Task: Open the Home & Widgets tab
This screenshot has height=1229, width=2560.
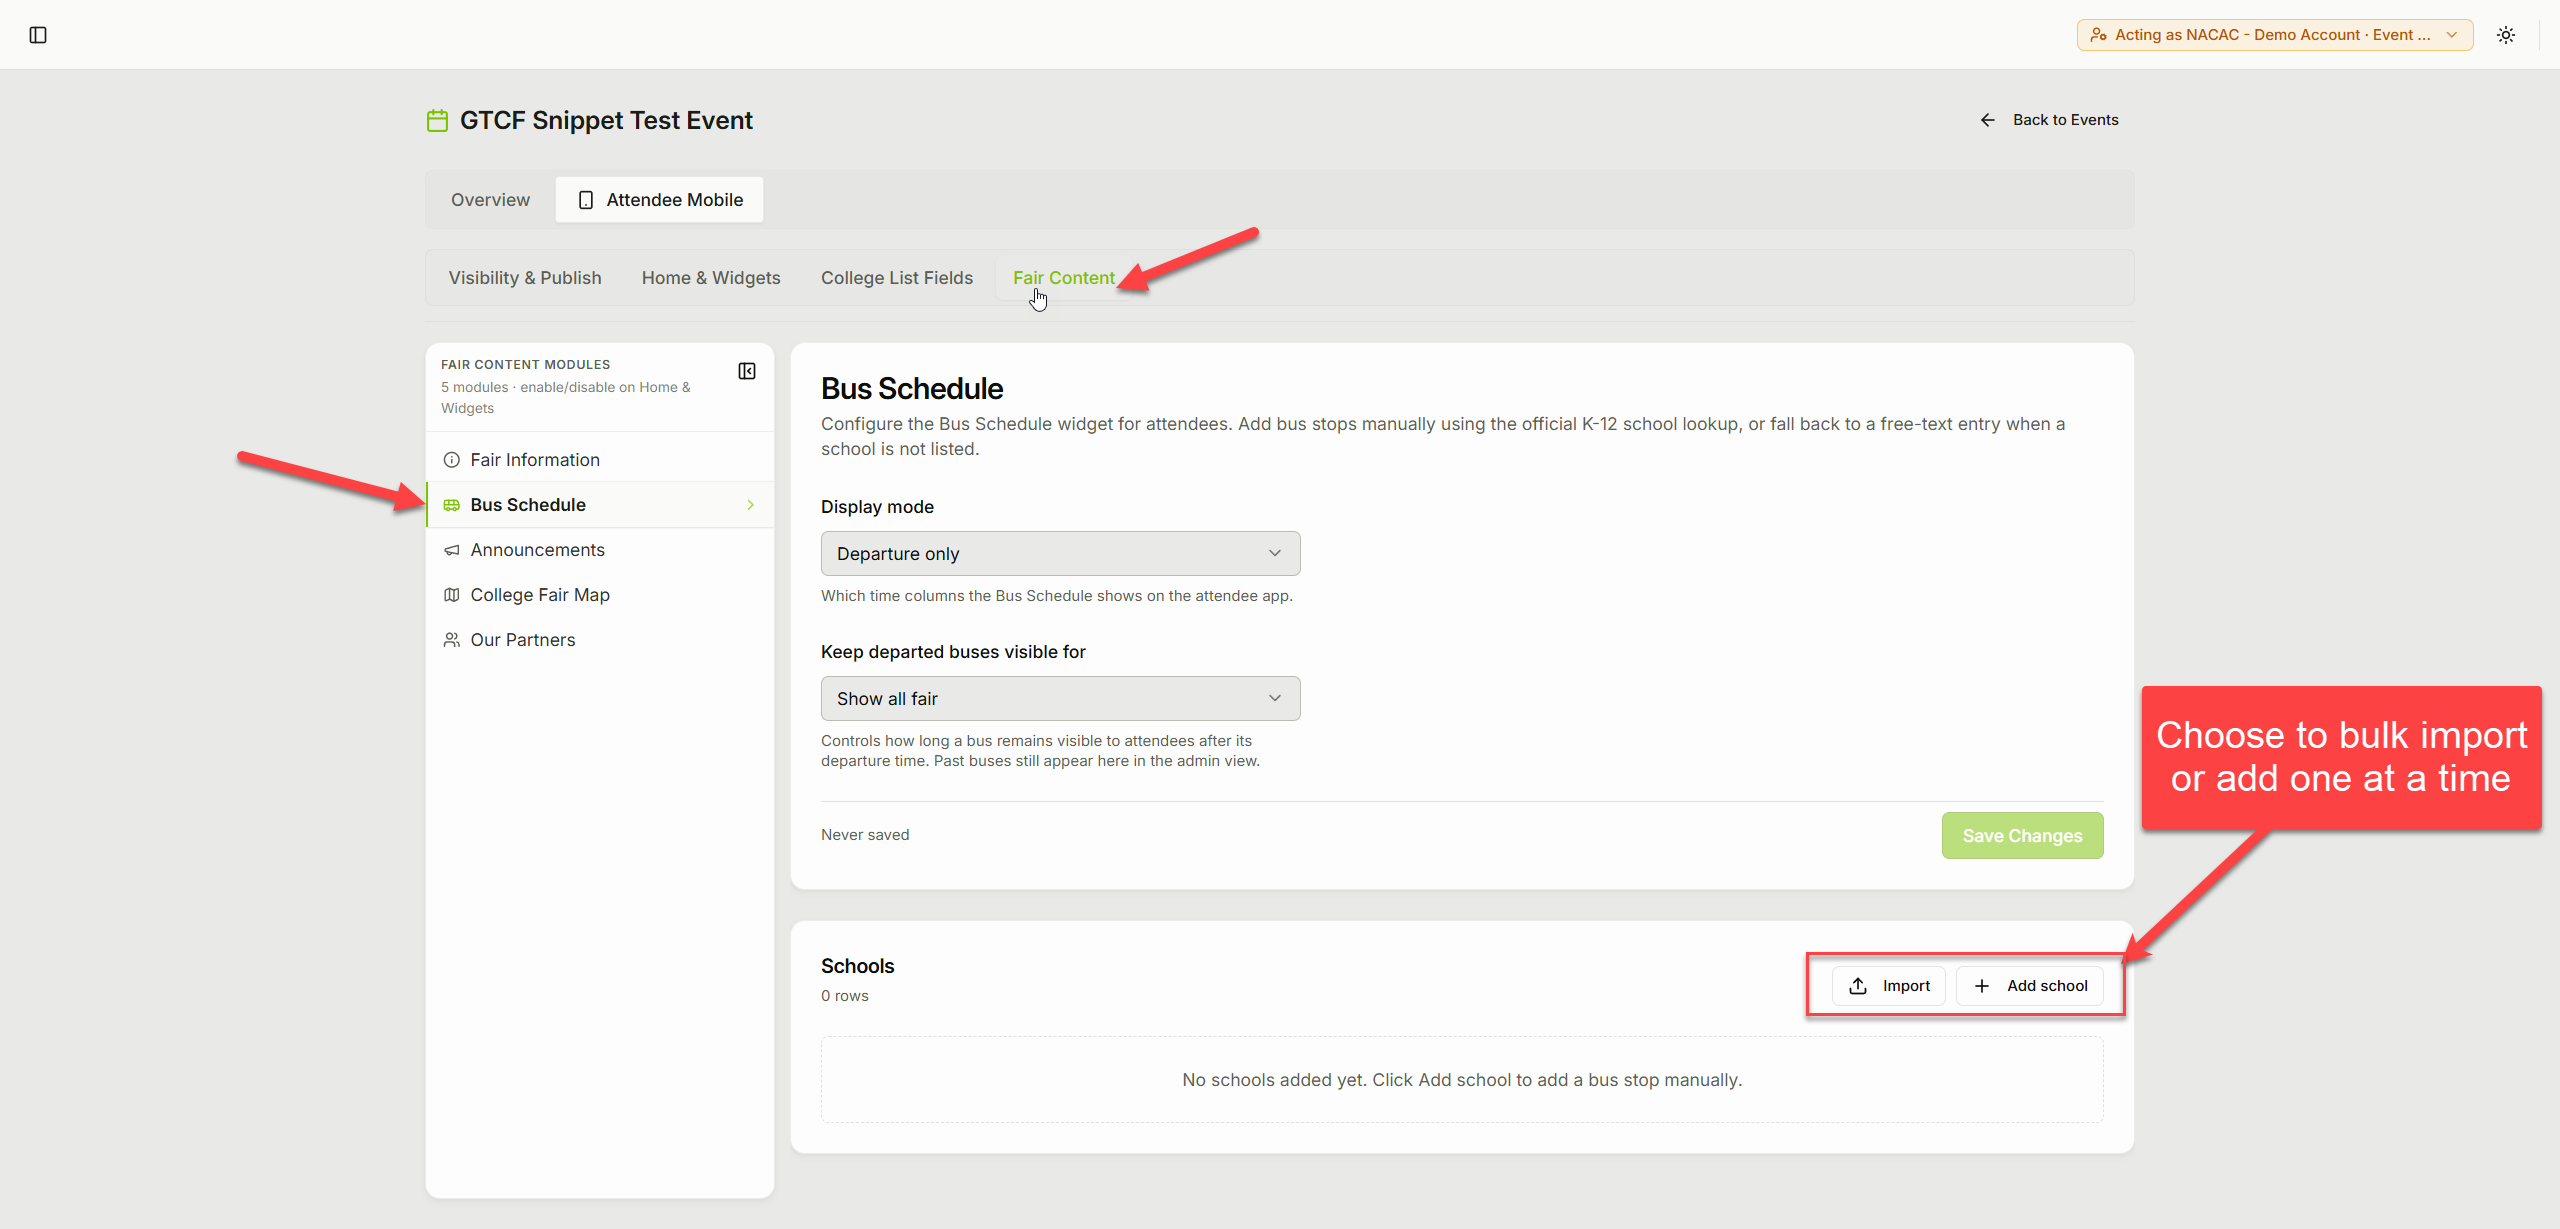Action: pos(711,278)
